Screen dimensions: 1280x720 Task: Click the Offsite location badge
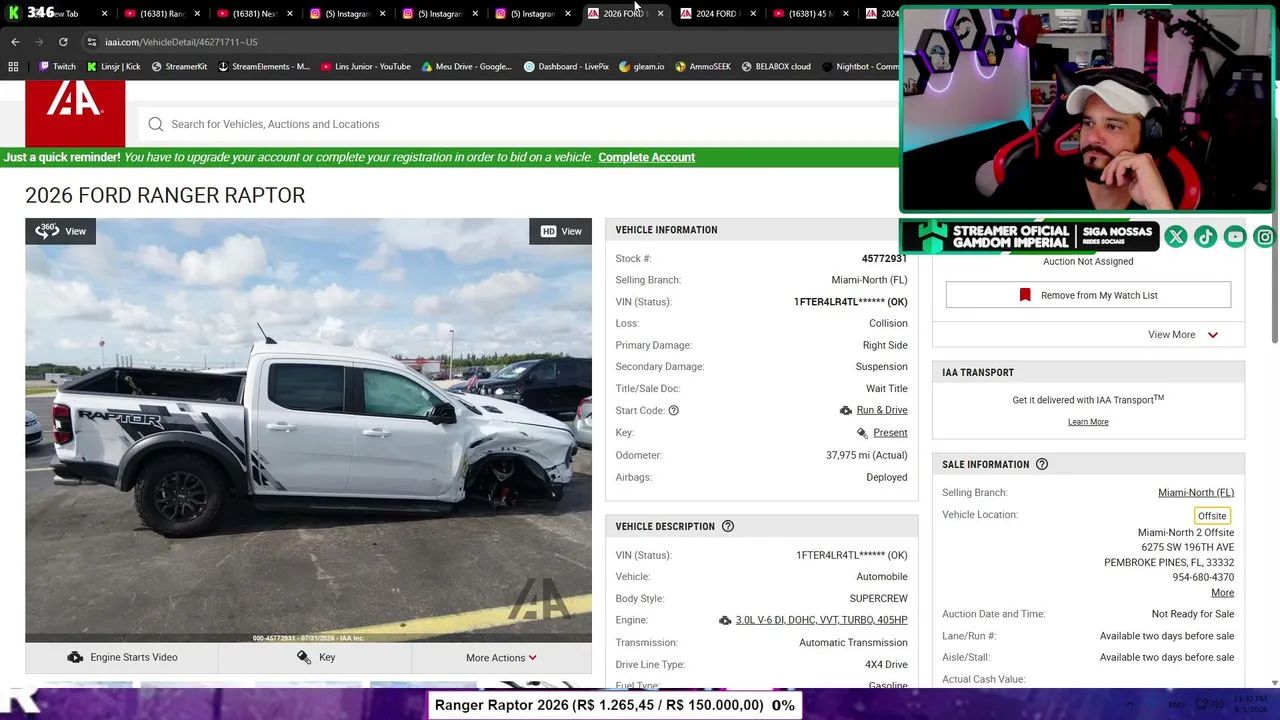tap(1212, 516)
